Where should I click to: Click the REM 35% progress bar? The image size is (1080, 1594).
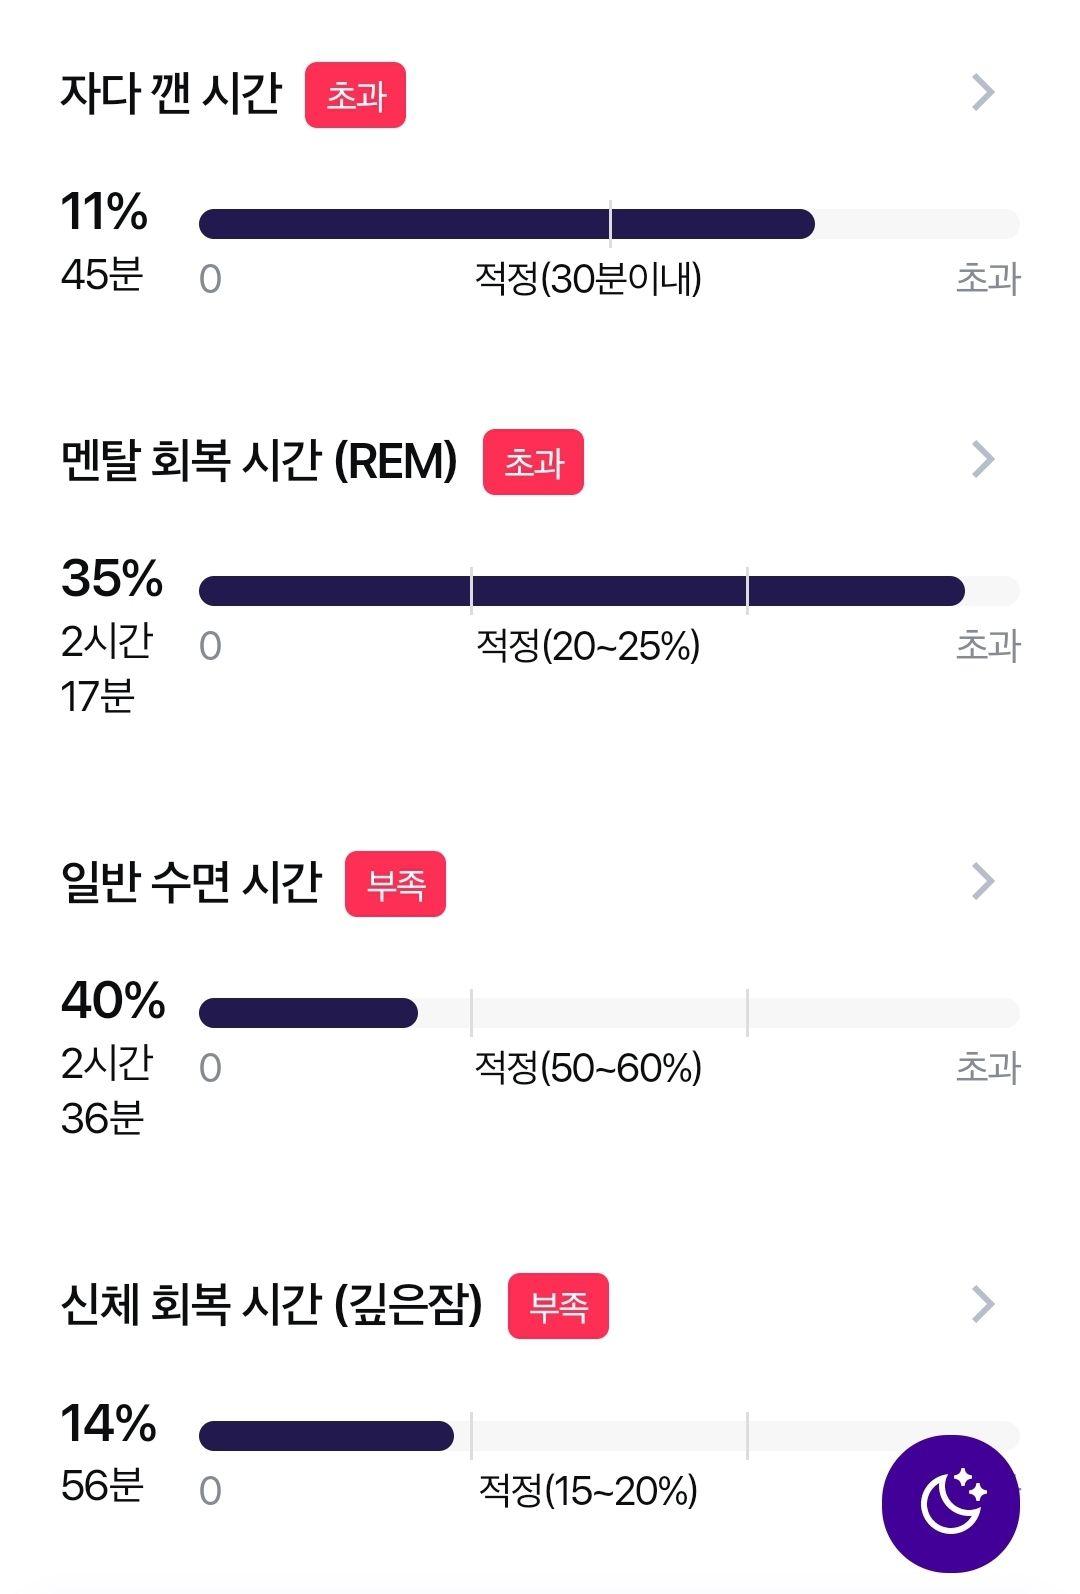(609, 591)
